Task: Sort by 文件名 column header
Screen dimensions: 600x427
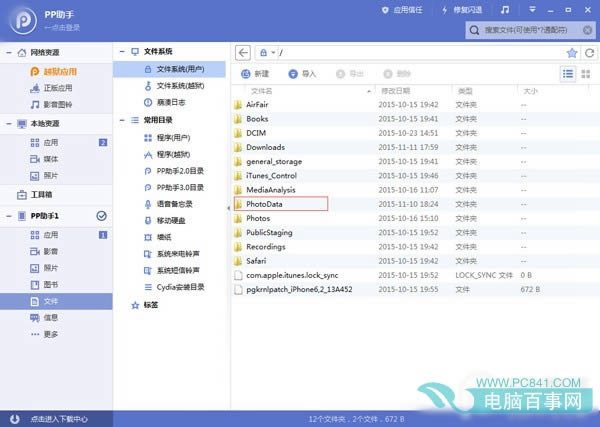Action: [262, 91]
